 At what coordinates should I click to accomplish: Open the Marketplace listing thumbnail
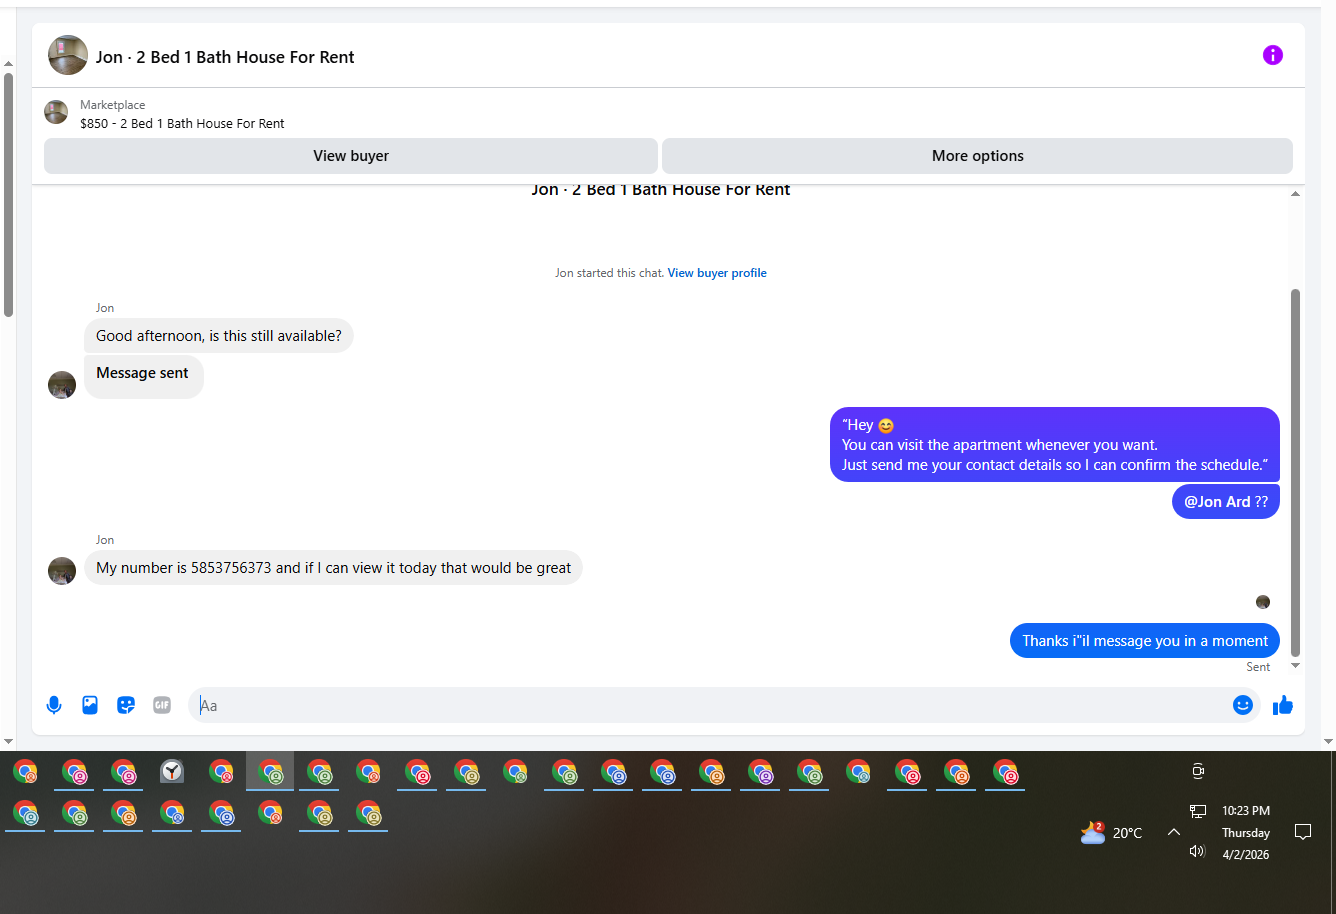tap(56, 112)
